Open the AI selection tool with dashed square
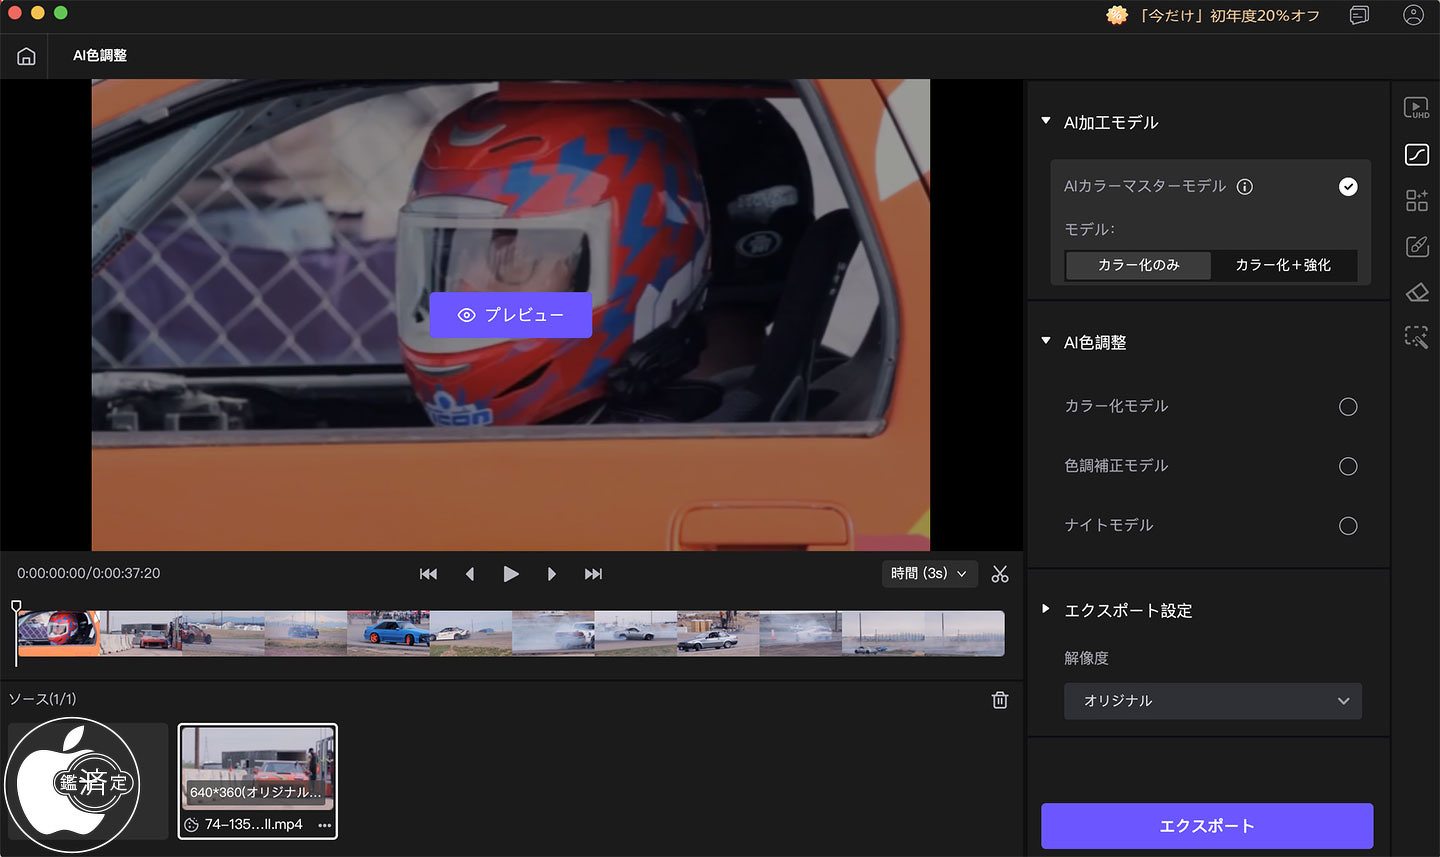The image size is (1440, 857). [x=1416, y=338]
